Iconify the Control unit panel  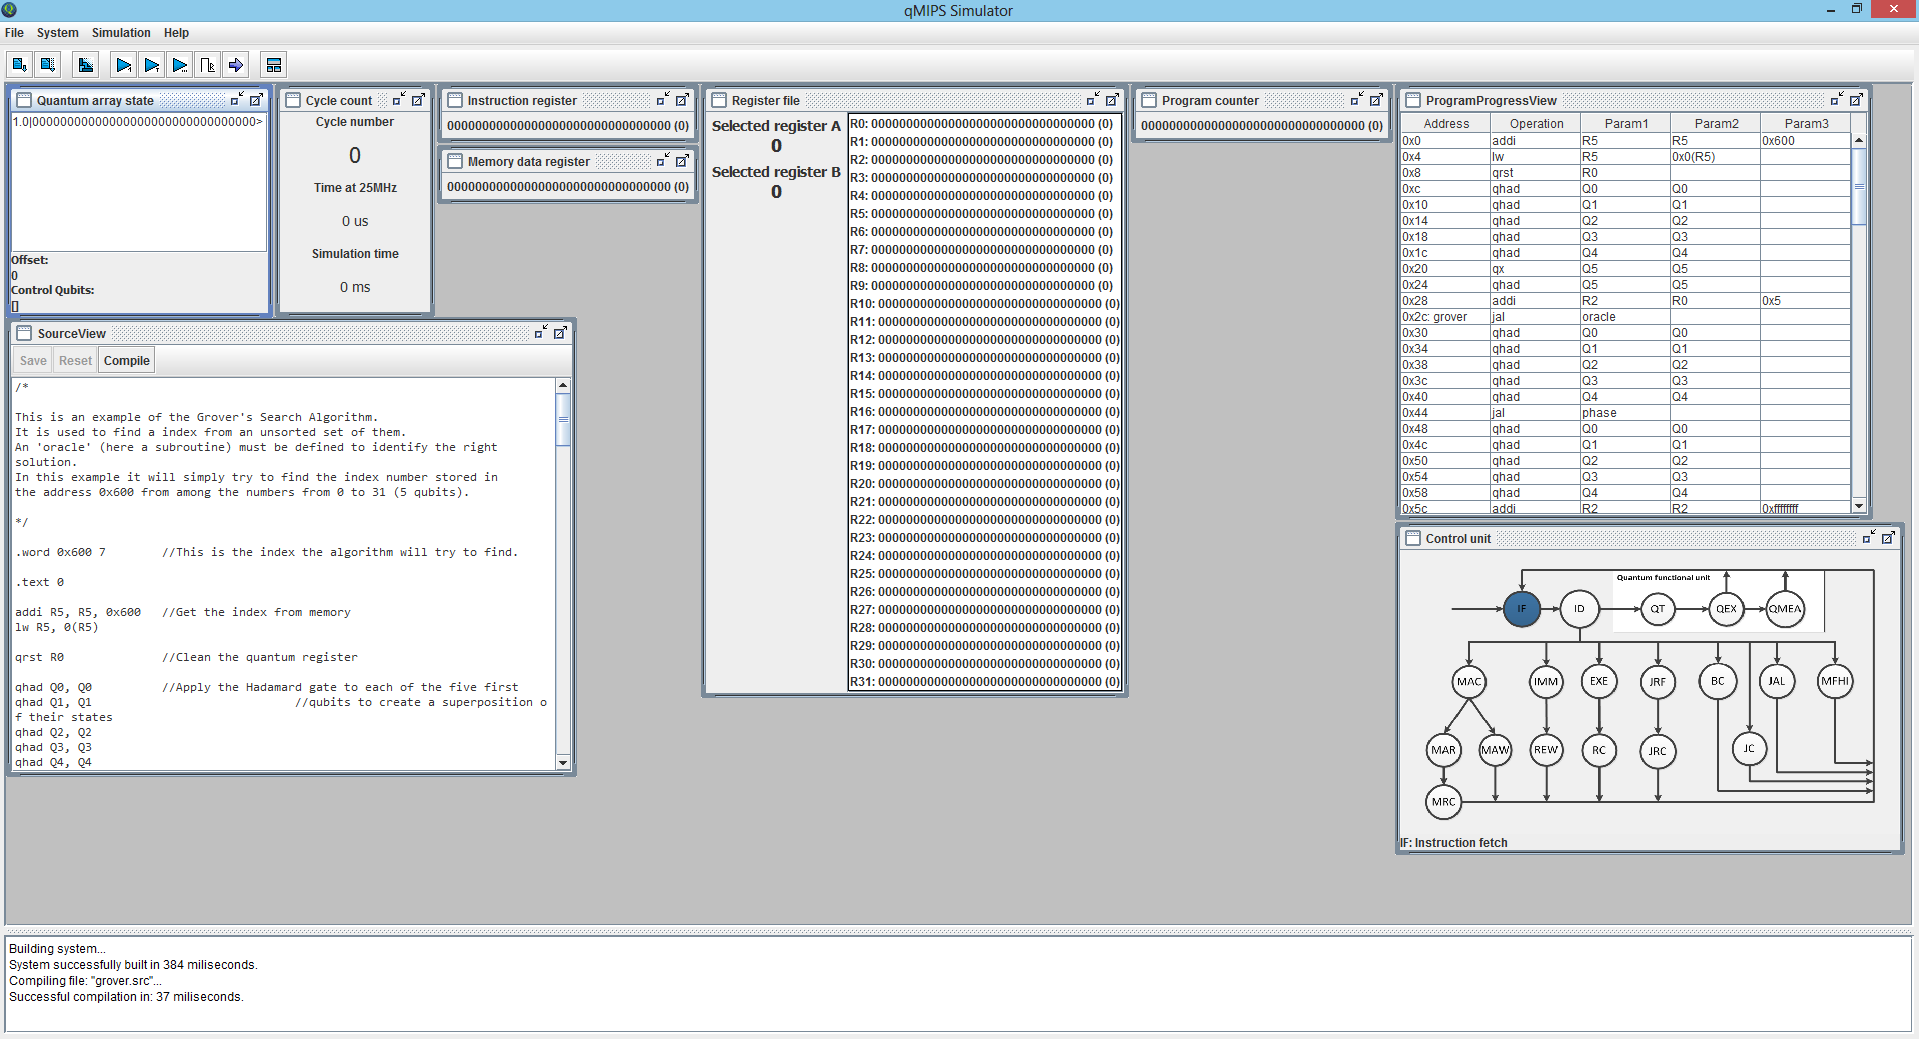(x=1869, y=538)
